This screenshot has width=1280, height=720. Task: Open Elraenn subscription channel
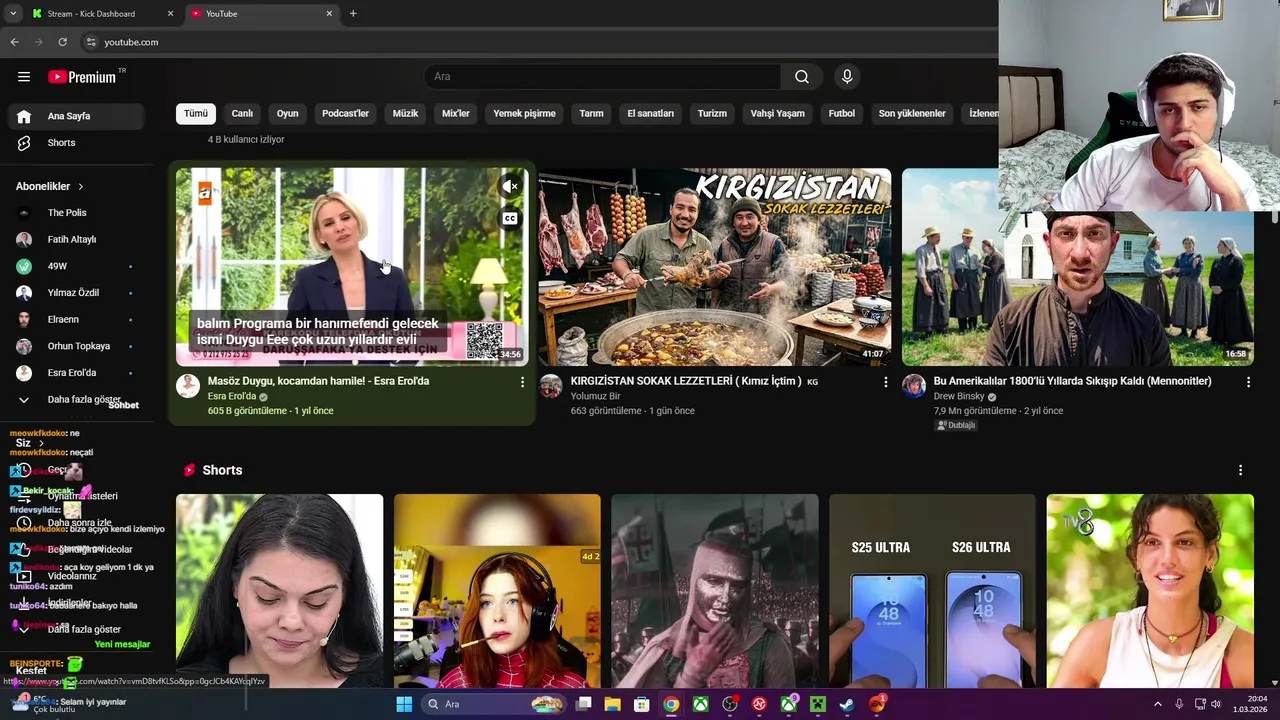76,320
